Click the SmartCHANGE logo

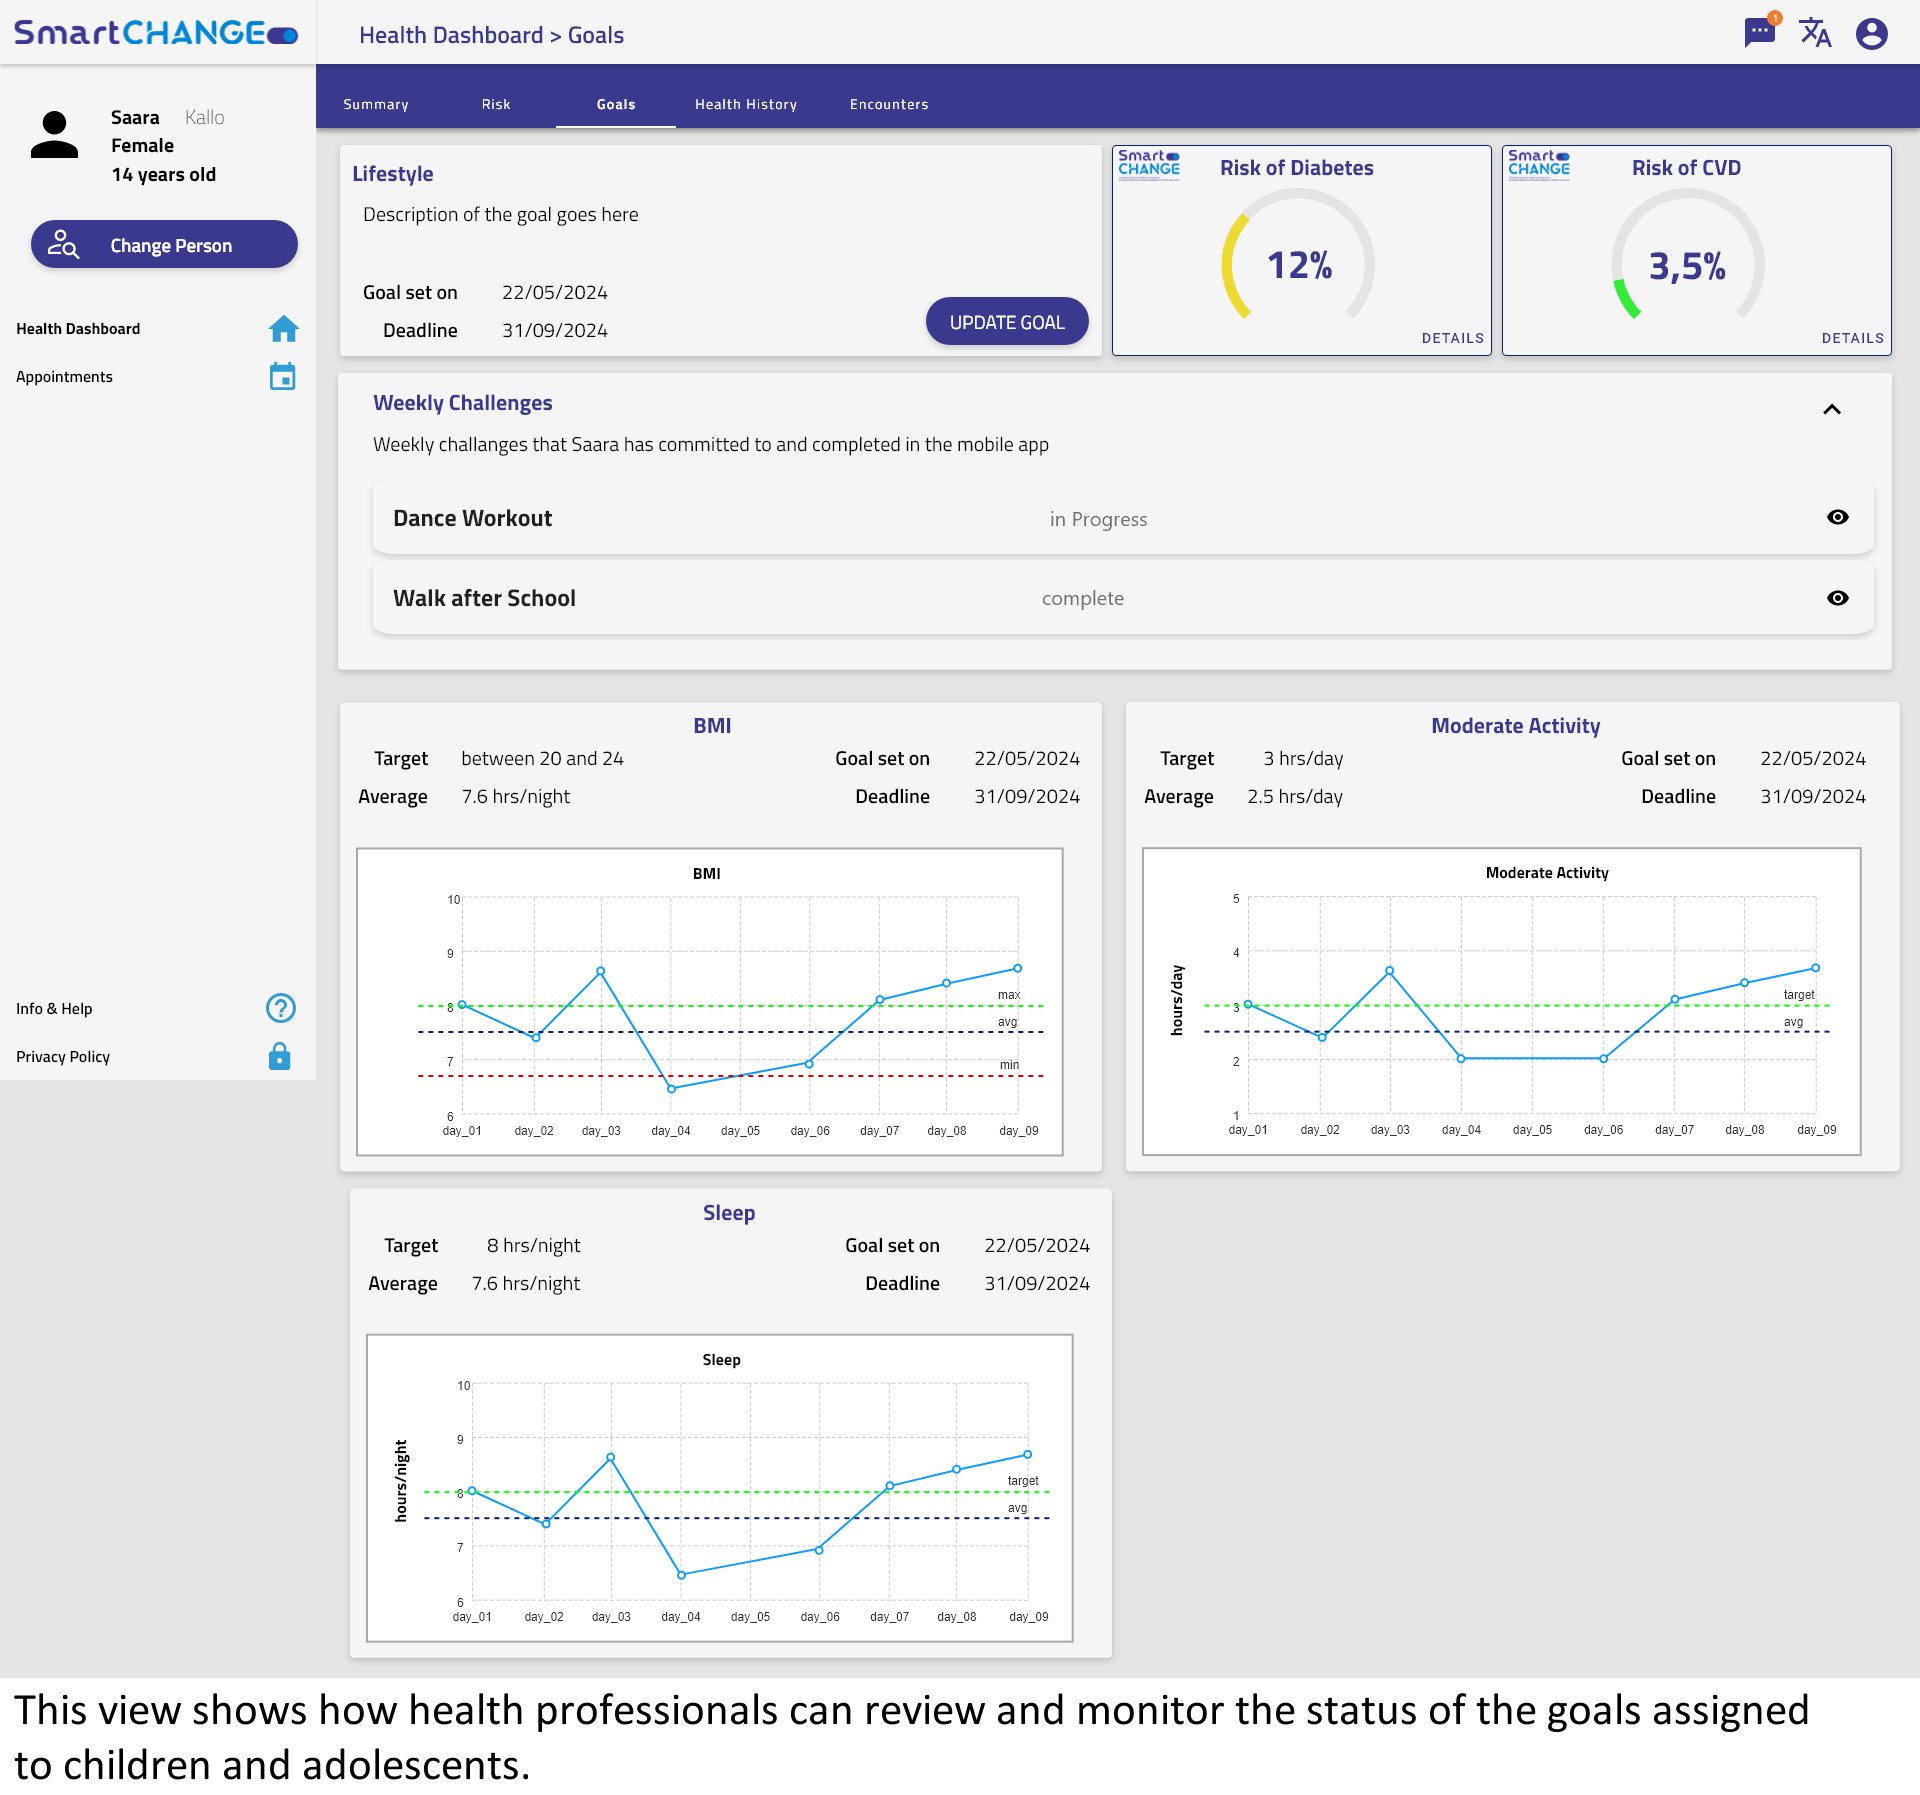[155, 33]
